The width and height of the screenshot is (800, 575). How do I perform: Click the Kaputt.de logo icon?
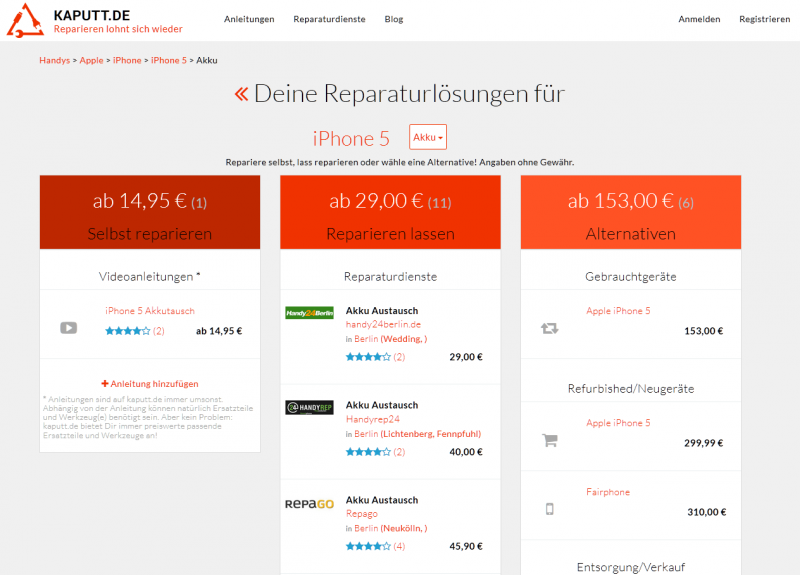pyautogui.click(x=27, y=20)
